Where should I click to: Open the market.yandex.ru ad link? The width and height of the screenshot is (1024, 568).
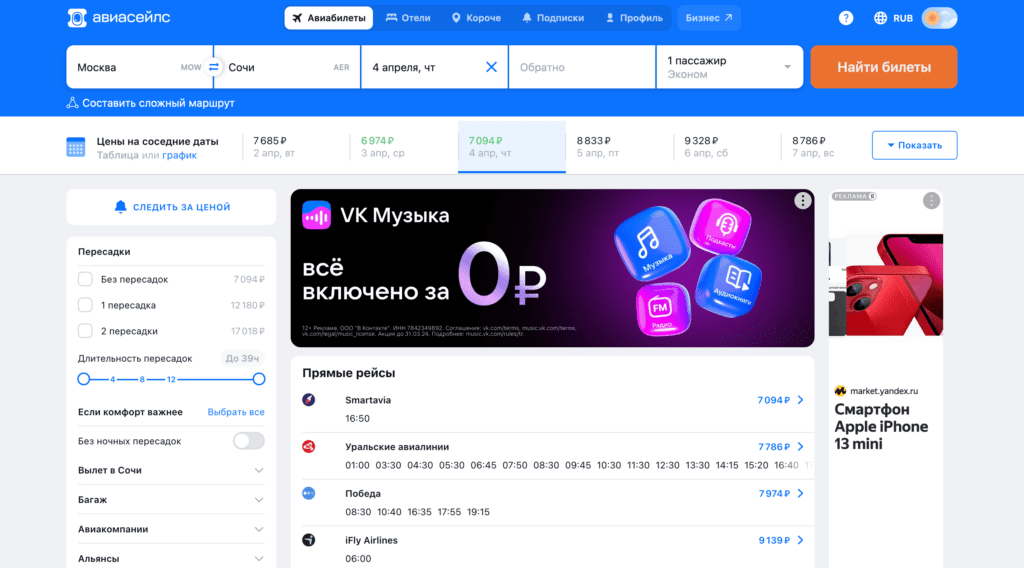pos(884,391)
